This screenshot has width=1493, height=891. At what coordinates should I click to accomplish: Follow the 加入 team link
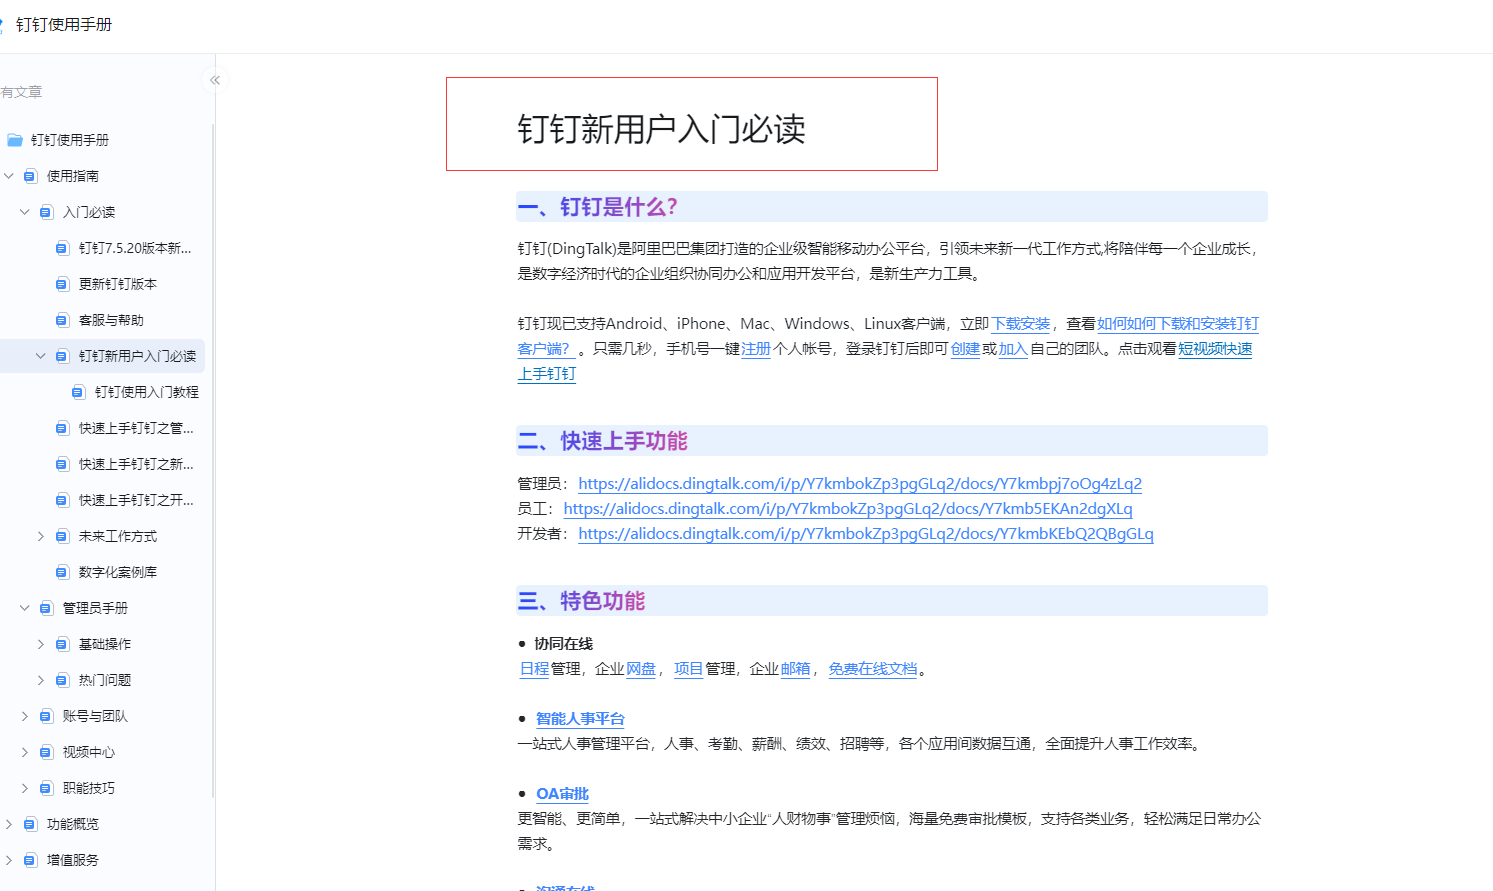(1013, 349)
